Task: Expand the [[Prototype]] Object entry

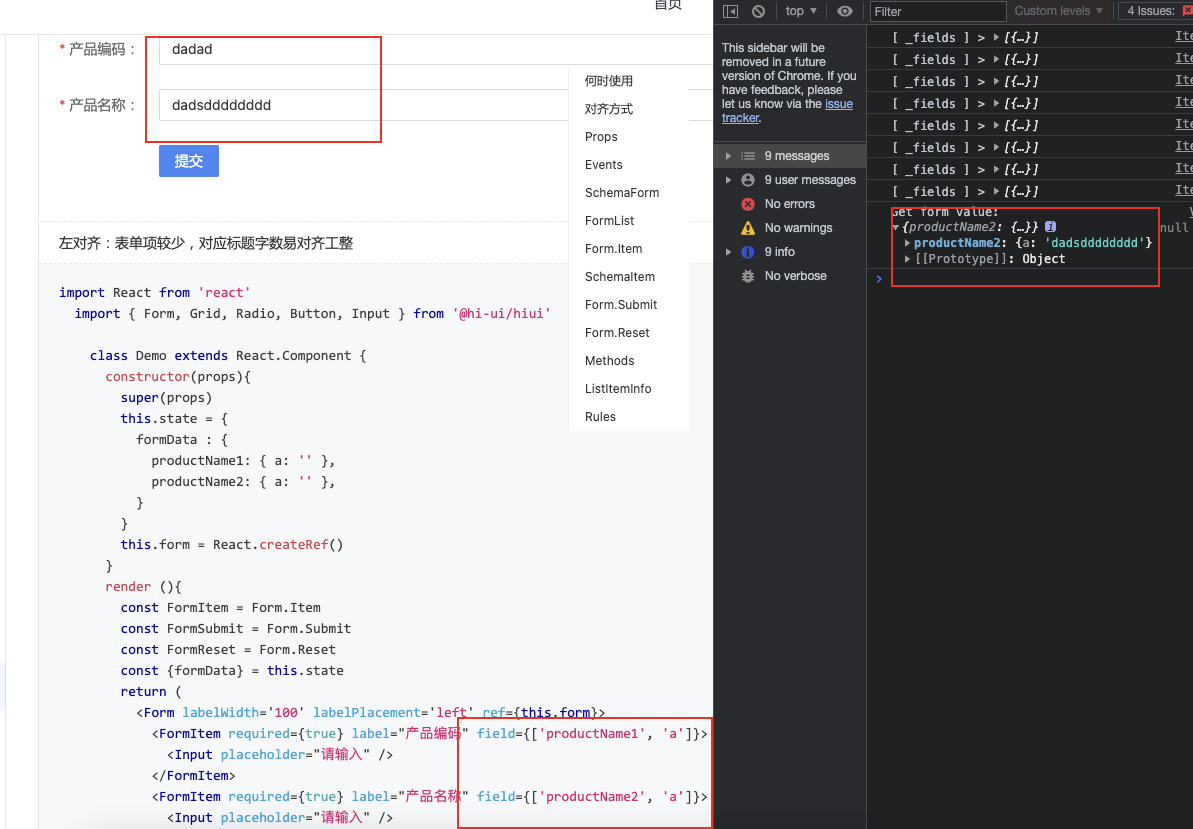Action: (907, 258)
